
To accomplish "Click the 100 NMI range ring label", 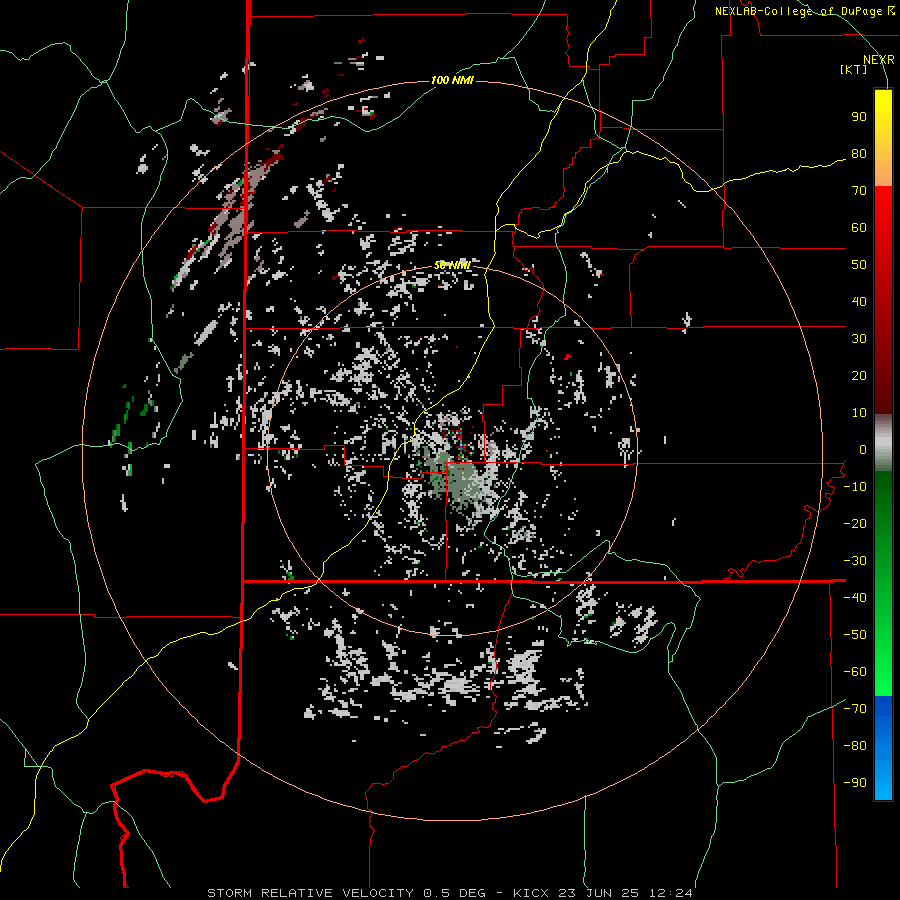I will pyautogui.click(x=452, y=80).
